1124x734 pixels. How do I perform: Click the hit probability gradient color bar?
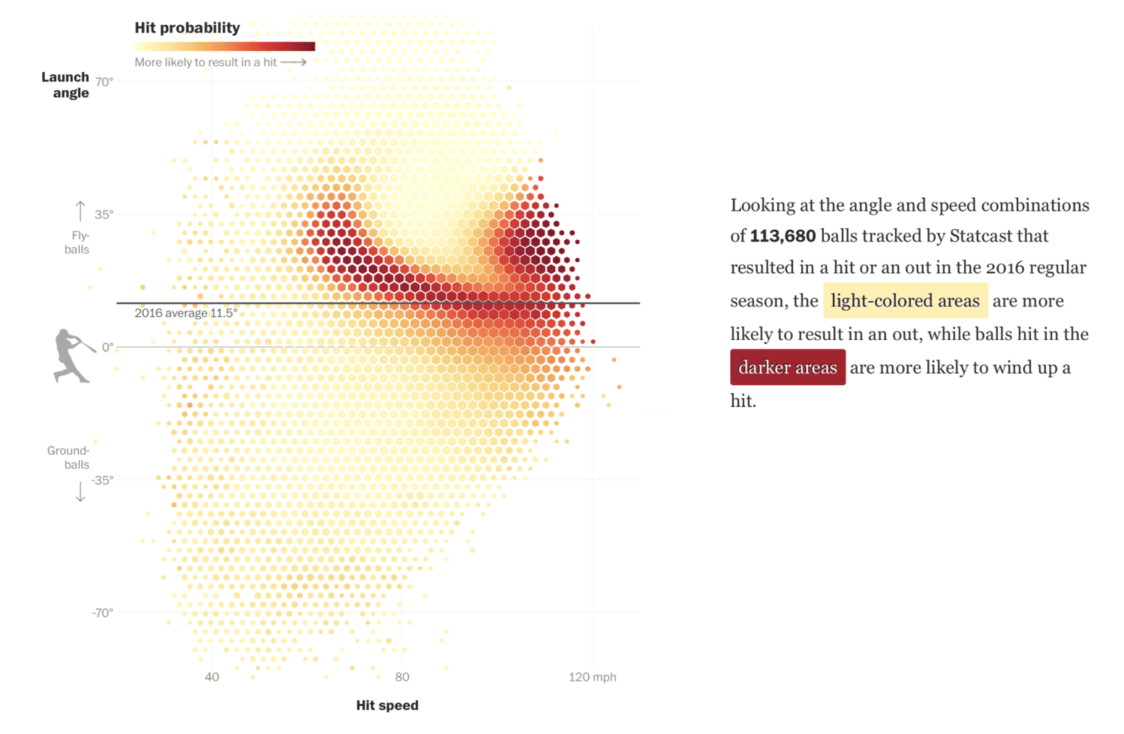(x=225, y=46)
